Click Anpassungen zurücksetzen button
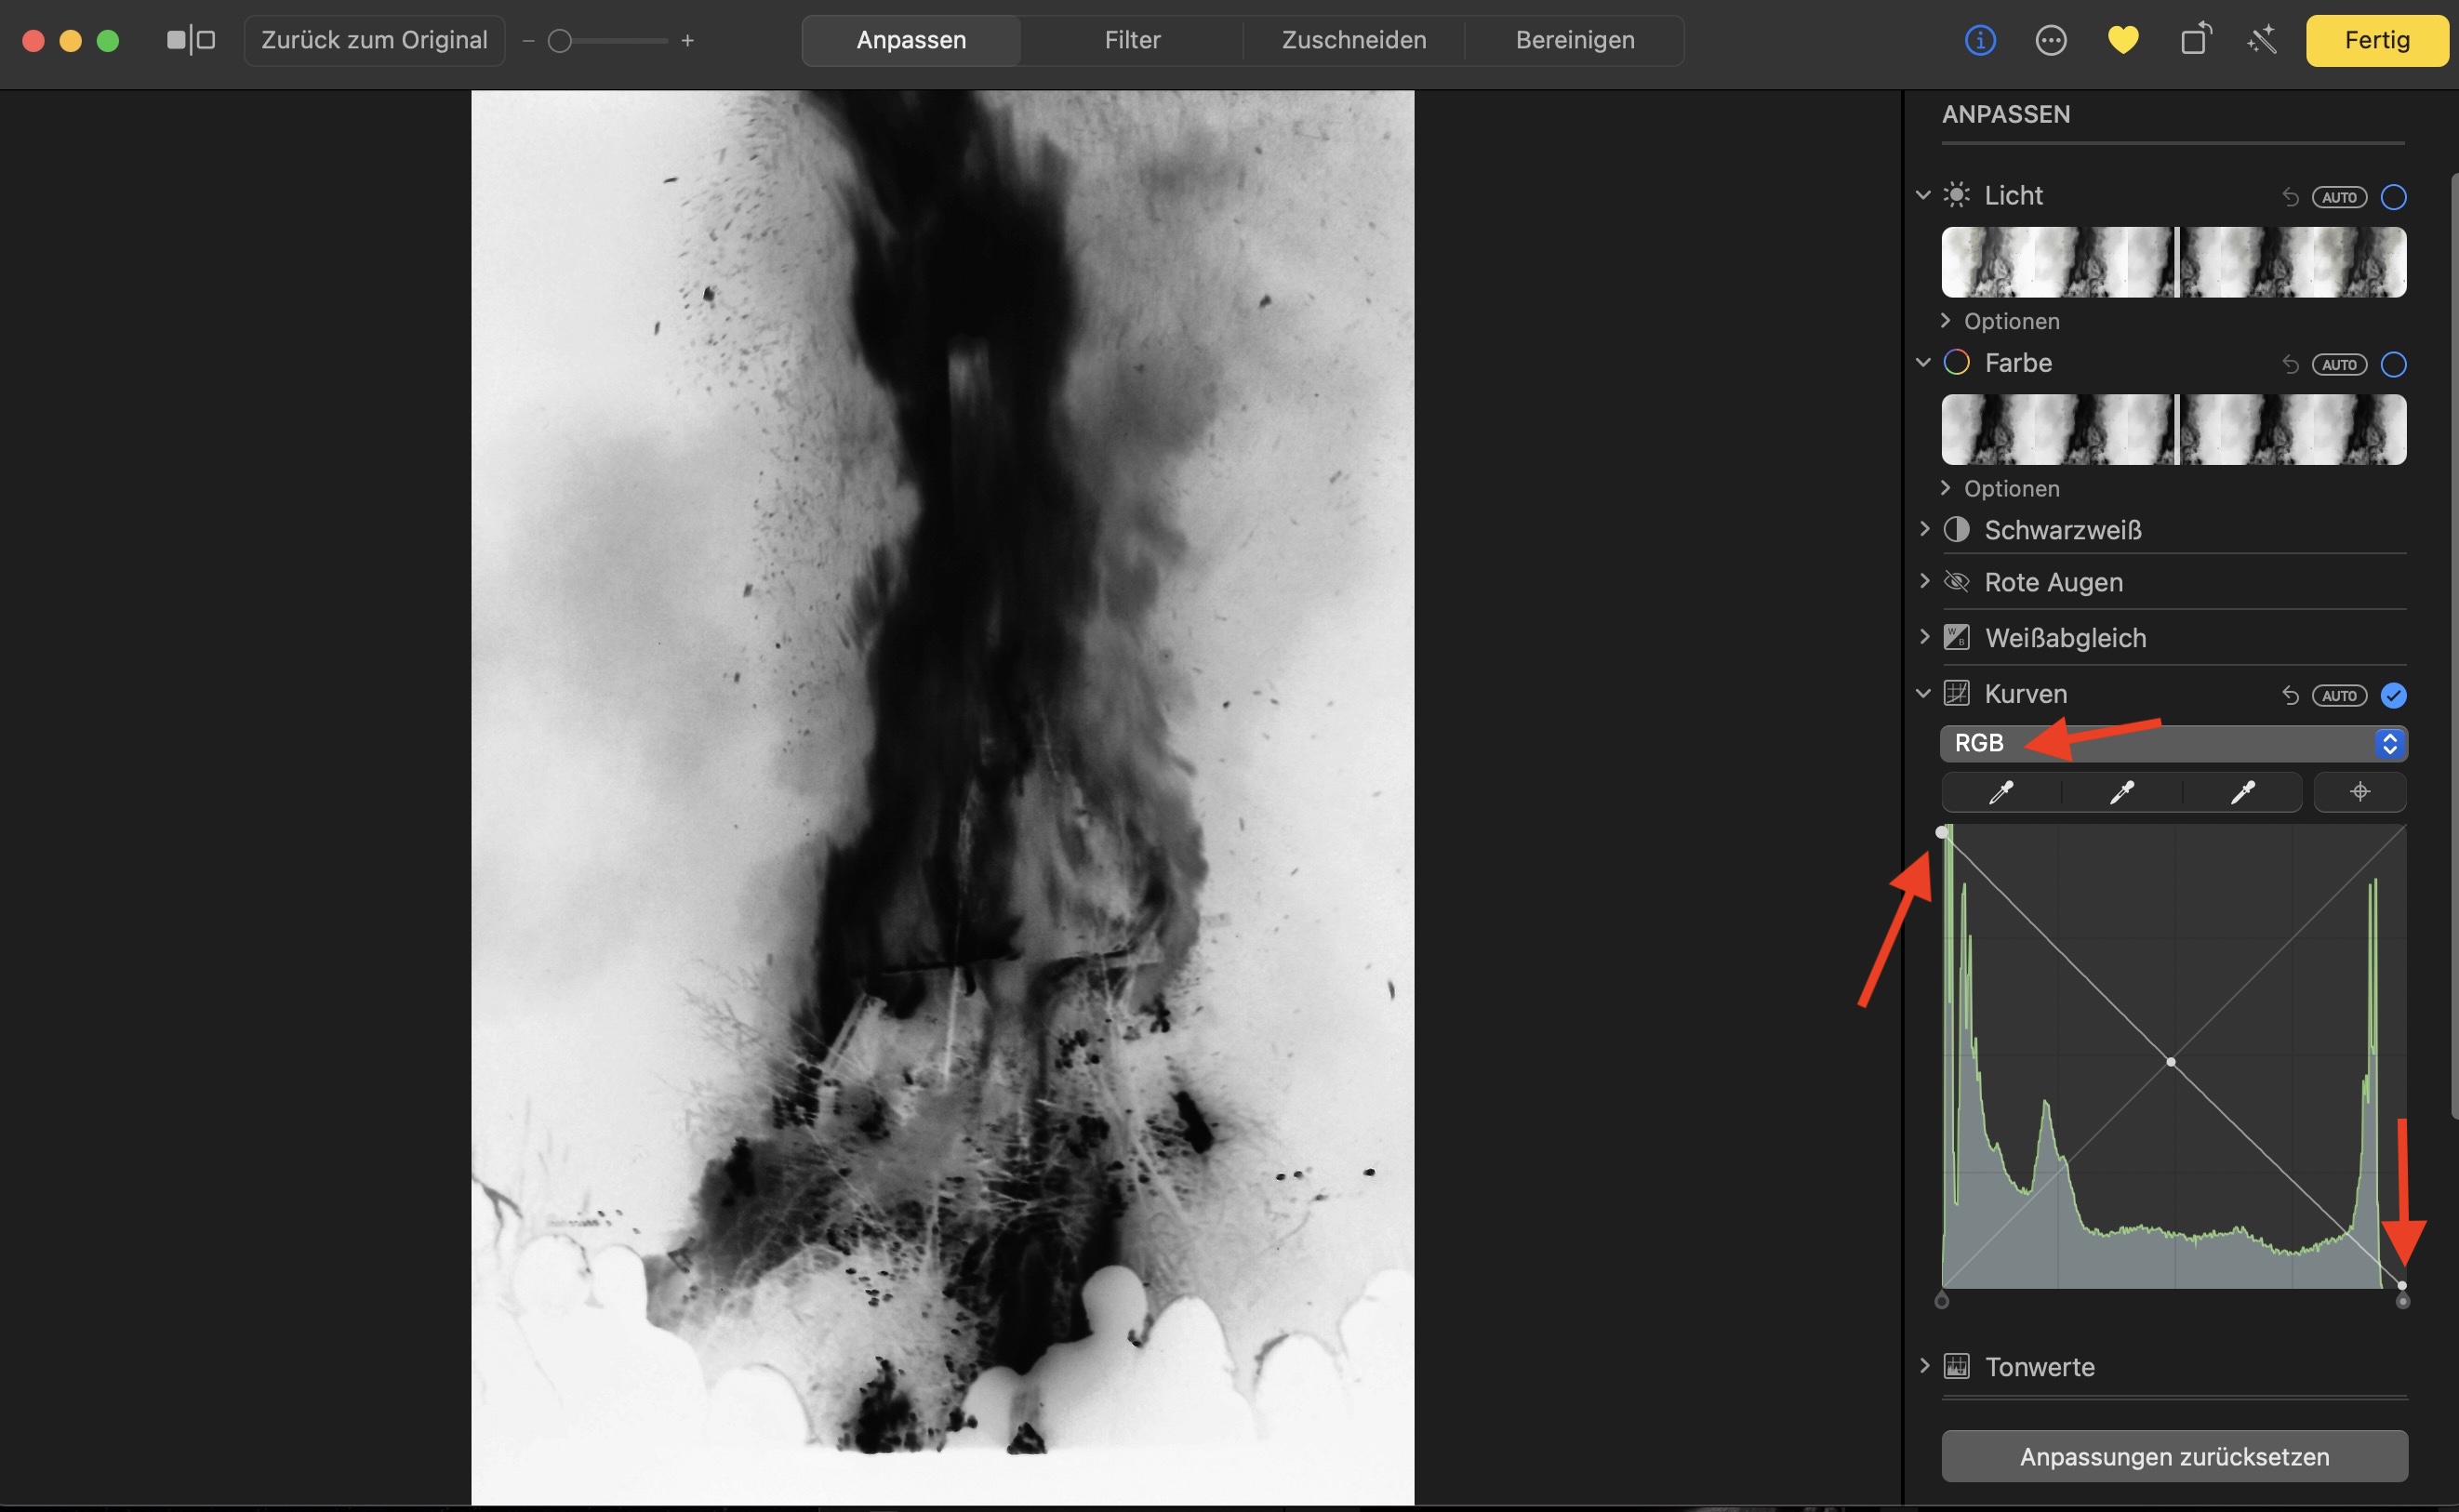Viewport: 2459px width, 1512px height. 2173,1456
